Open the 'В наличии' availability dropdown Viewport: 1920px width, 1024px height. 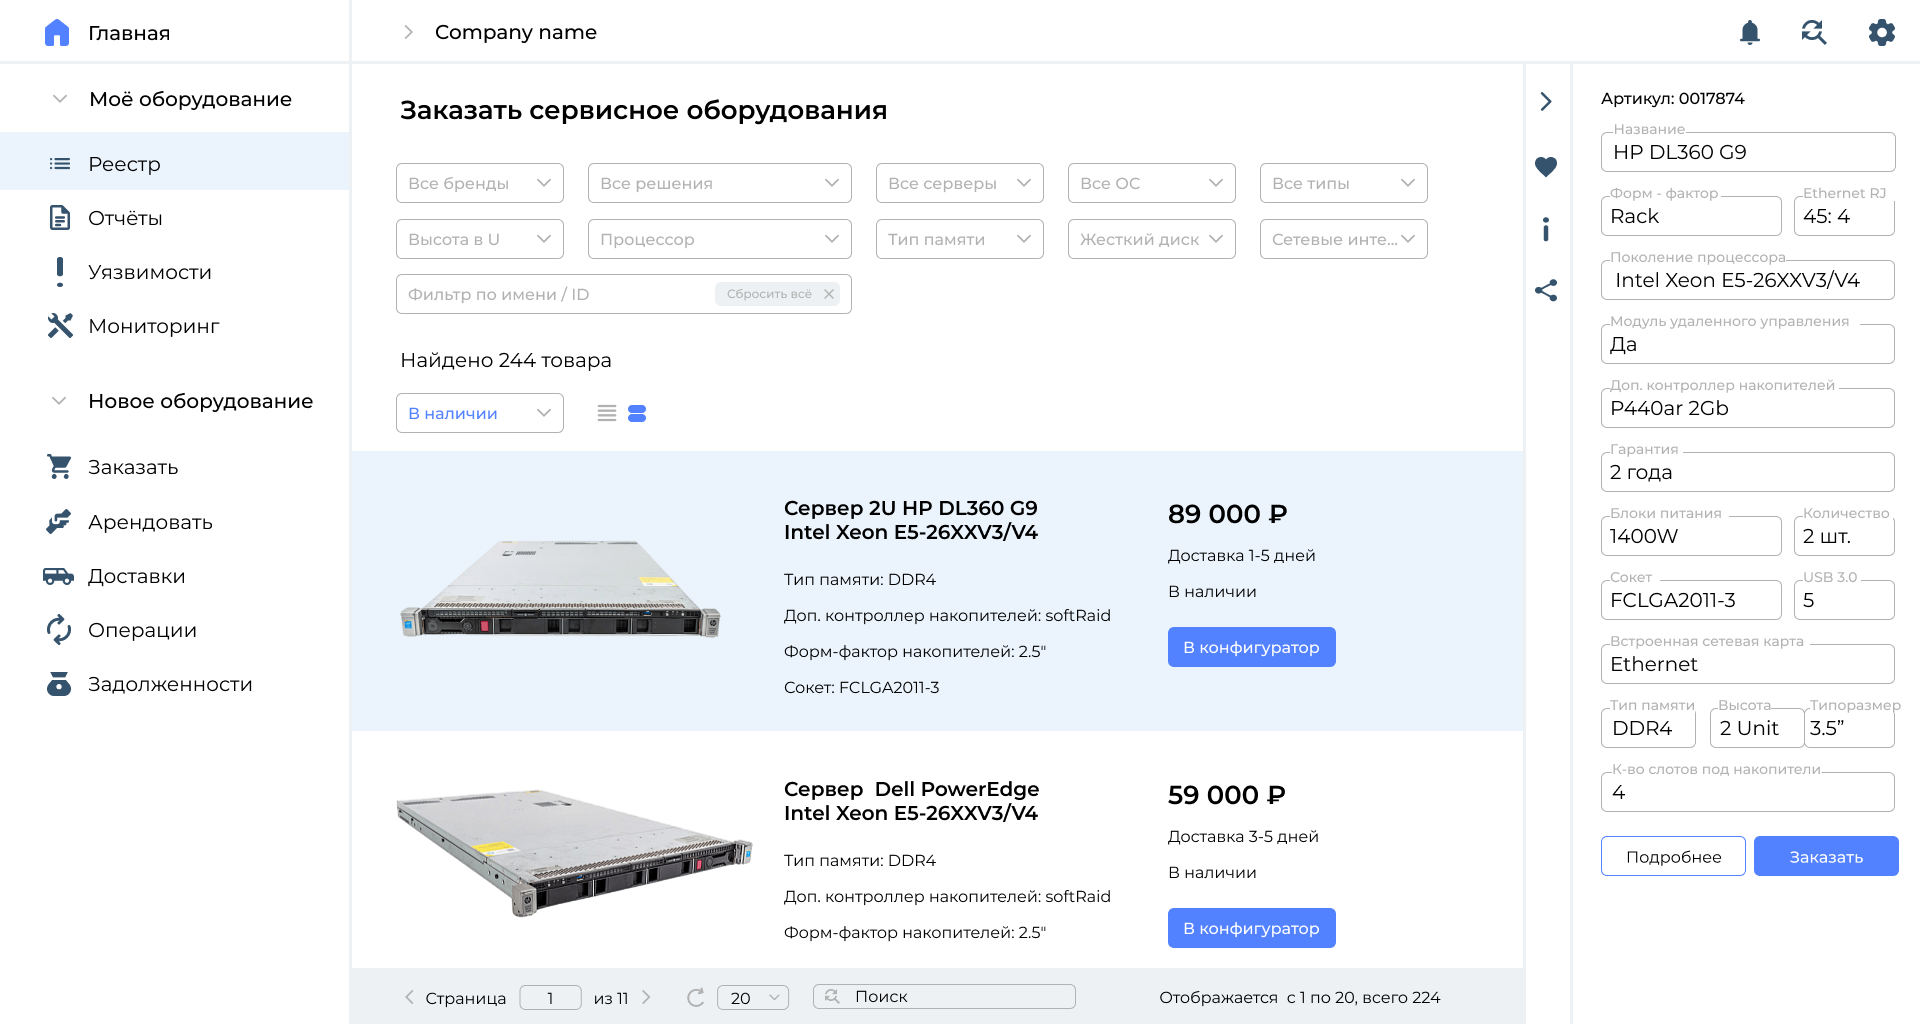[x=479, y=413]
